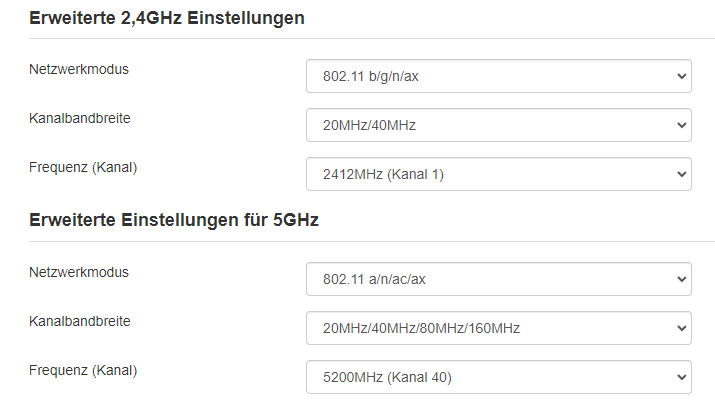715x413 pixels.
Task: Click the chevron arrow on 802.11 a/n/ac/ax
Action: [x=682, y=278]
